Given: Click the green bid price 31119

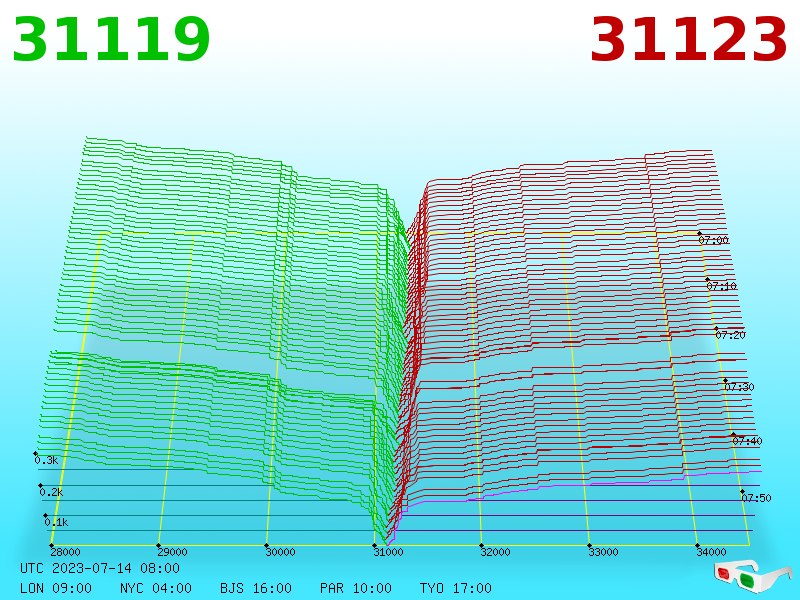Looking at the screenshot, I should [111, 39].
